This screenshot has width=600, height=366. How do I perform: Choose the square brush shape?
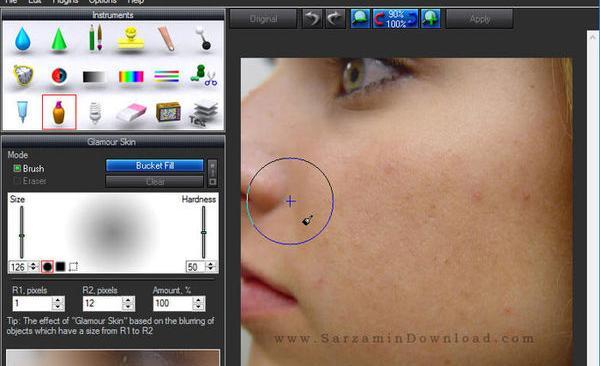click(60, 266)
